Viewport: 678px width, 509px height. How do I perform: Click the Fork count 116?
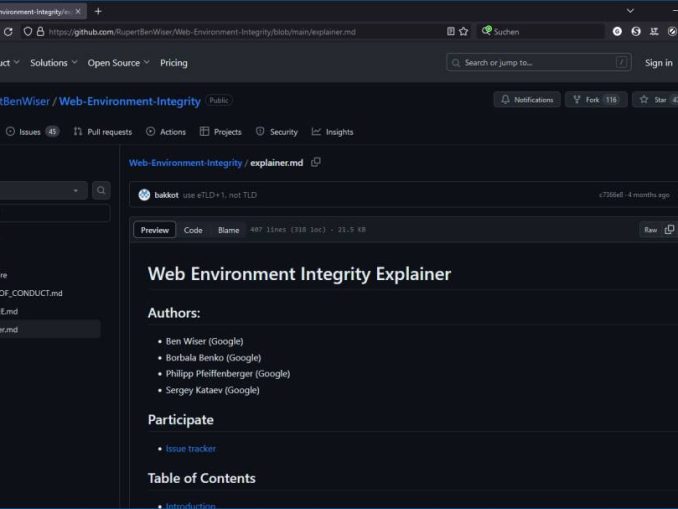pos(611,100)
